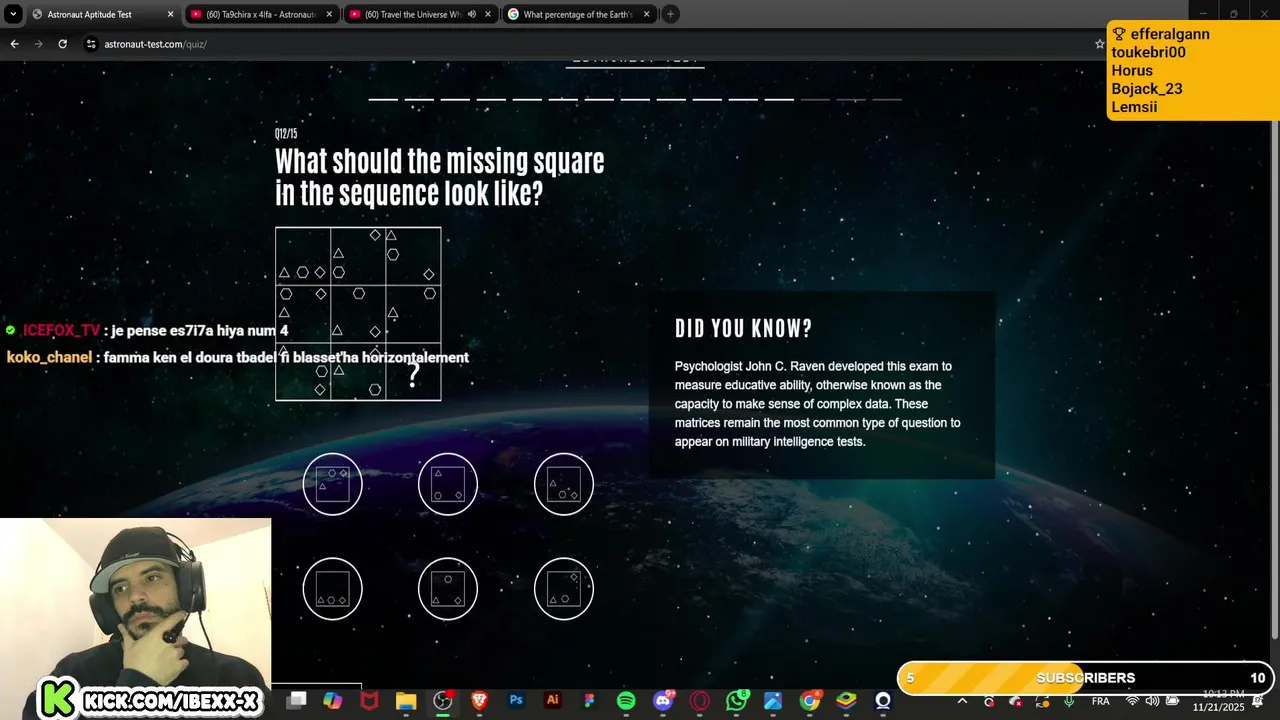Viewport: 1280px width, 720px height.
Task: Open Illustrator from taskbar
Action: [x=552, y=701]
